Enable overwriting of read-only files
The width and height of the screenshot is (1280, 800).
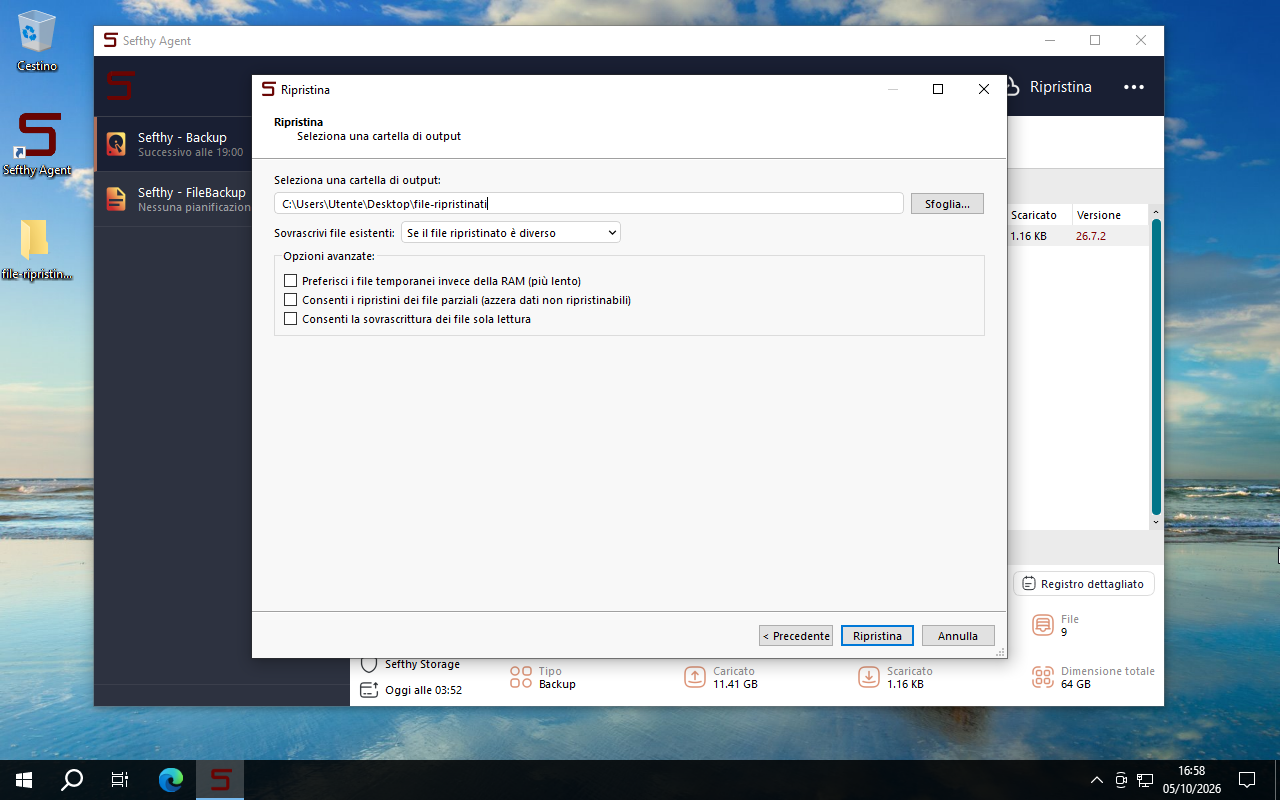click(291, 319)
